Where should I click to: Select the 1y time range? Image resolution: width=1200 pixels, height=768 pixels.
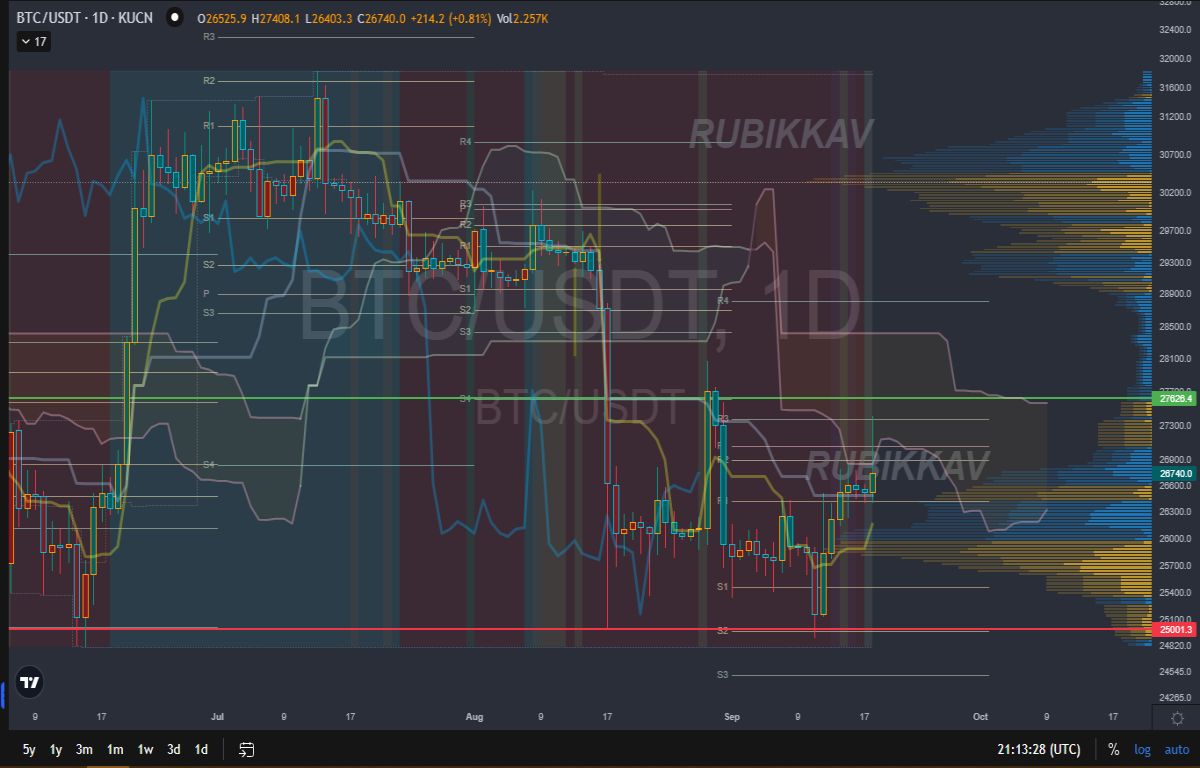[x=57, y=749]
